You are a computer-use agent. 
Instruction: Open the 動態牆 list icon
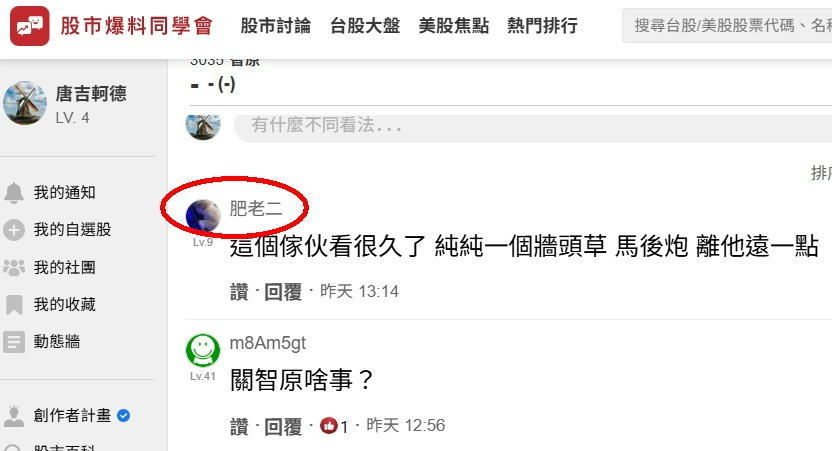pyautogui.click(x=14, y=342)
